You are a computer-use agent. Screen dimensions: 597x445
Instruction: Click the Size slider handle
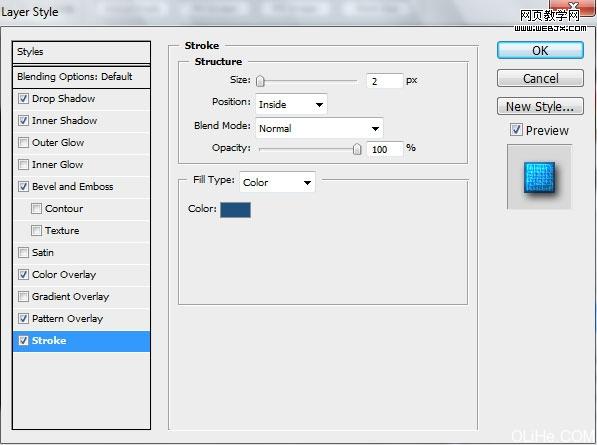tap(260, 81)
